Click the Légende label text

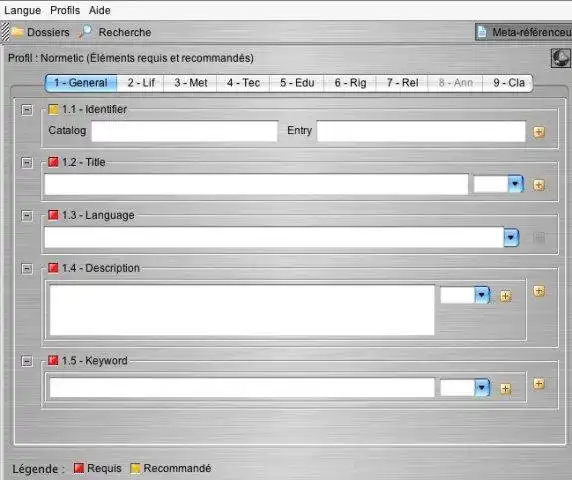[x=38, y=469]
